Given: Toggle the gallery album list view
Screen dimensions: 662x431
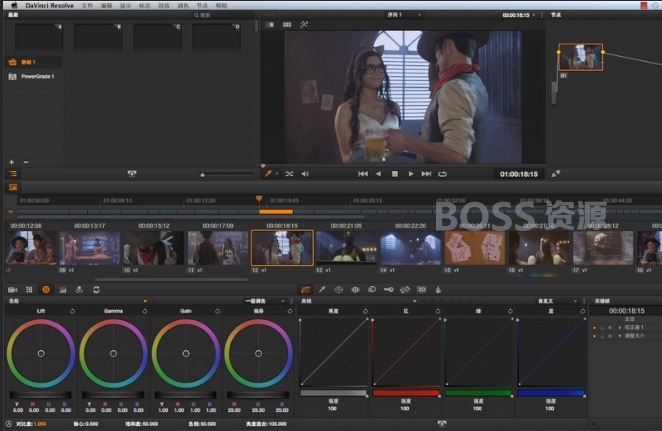Looking at the screenshot, I should coord(13,173).
